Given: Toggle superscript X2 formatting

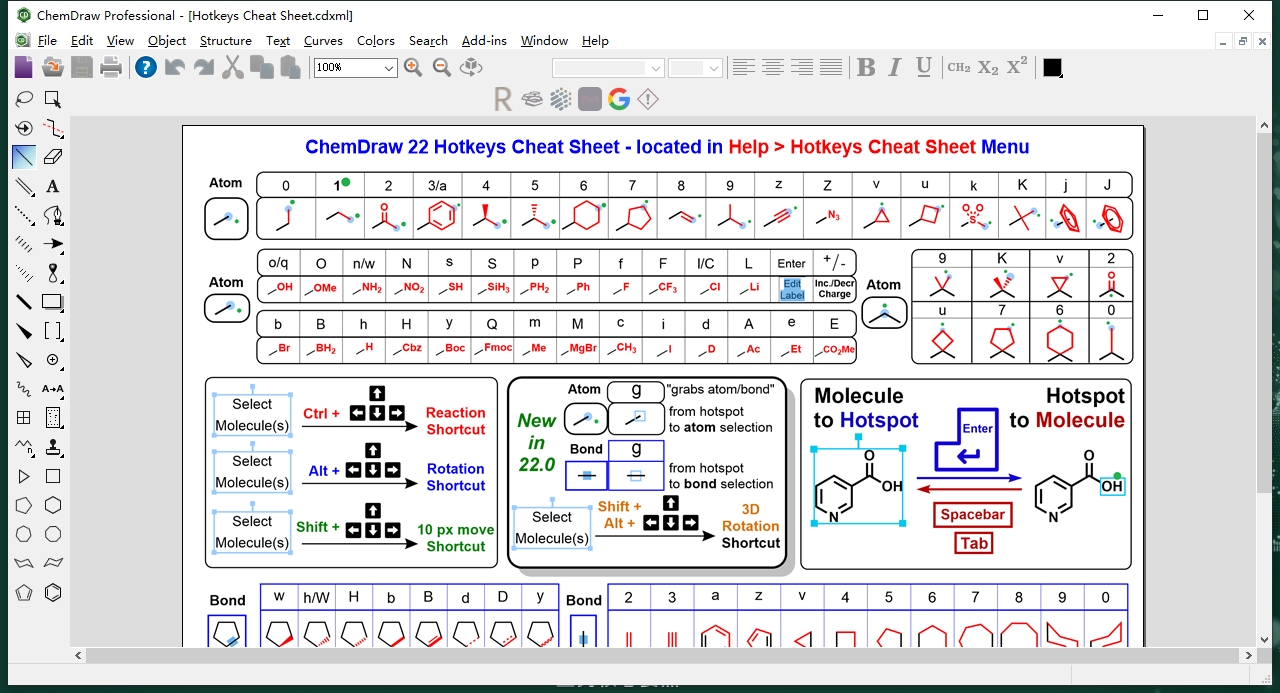Looking at the screenshot, I should tap(1017, 67).
